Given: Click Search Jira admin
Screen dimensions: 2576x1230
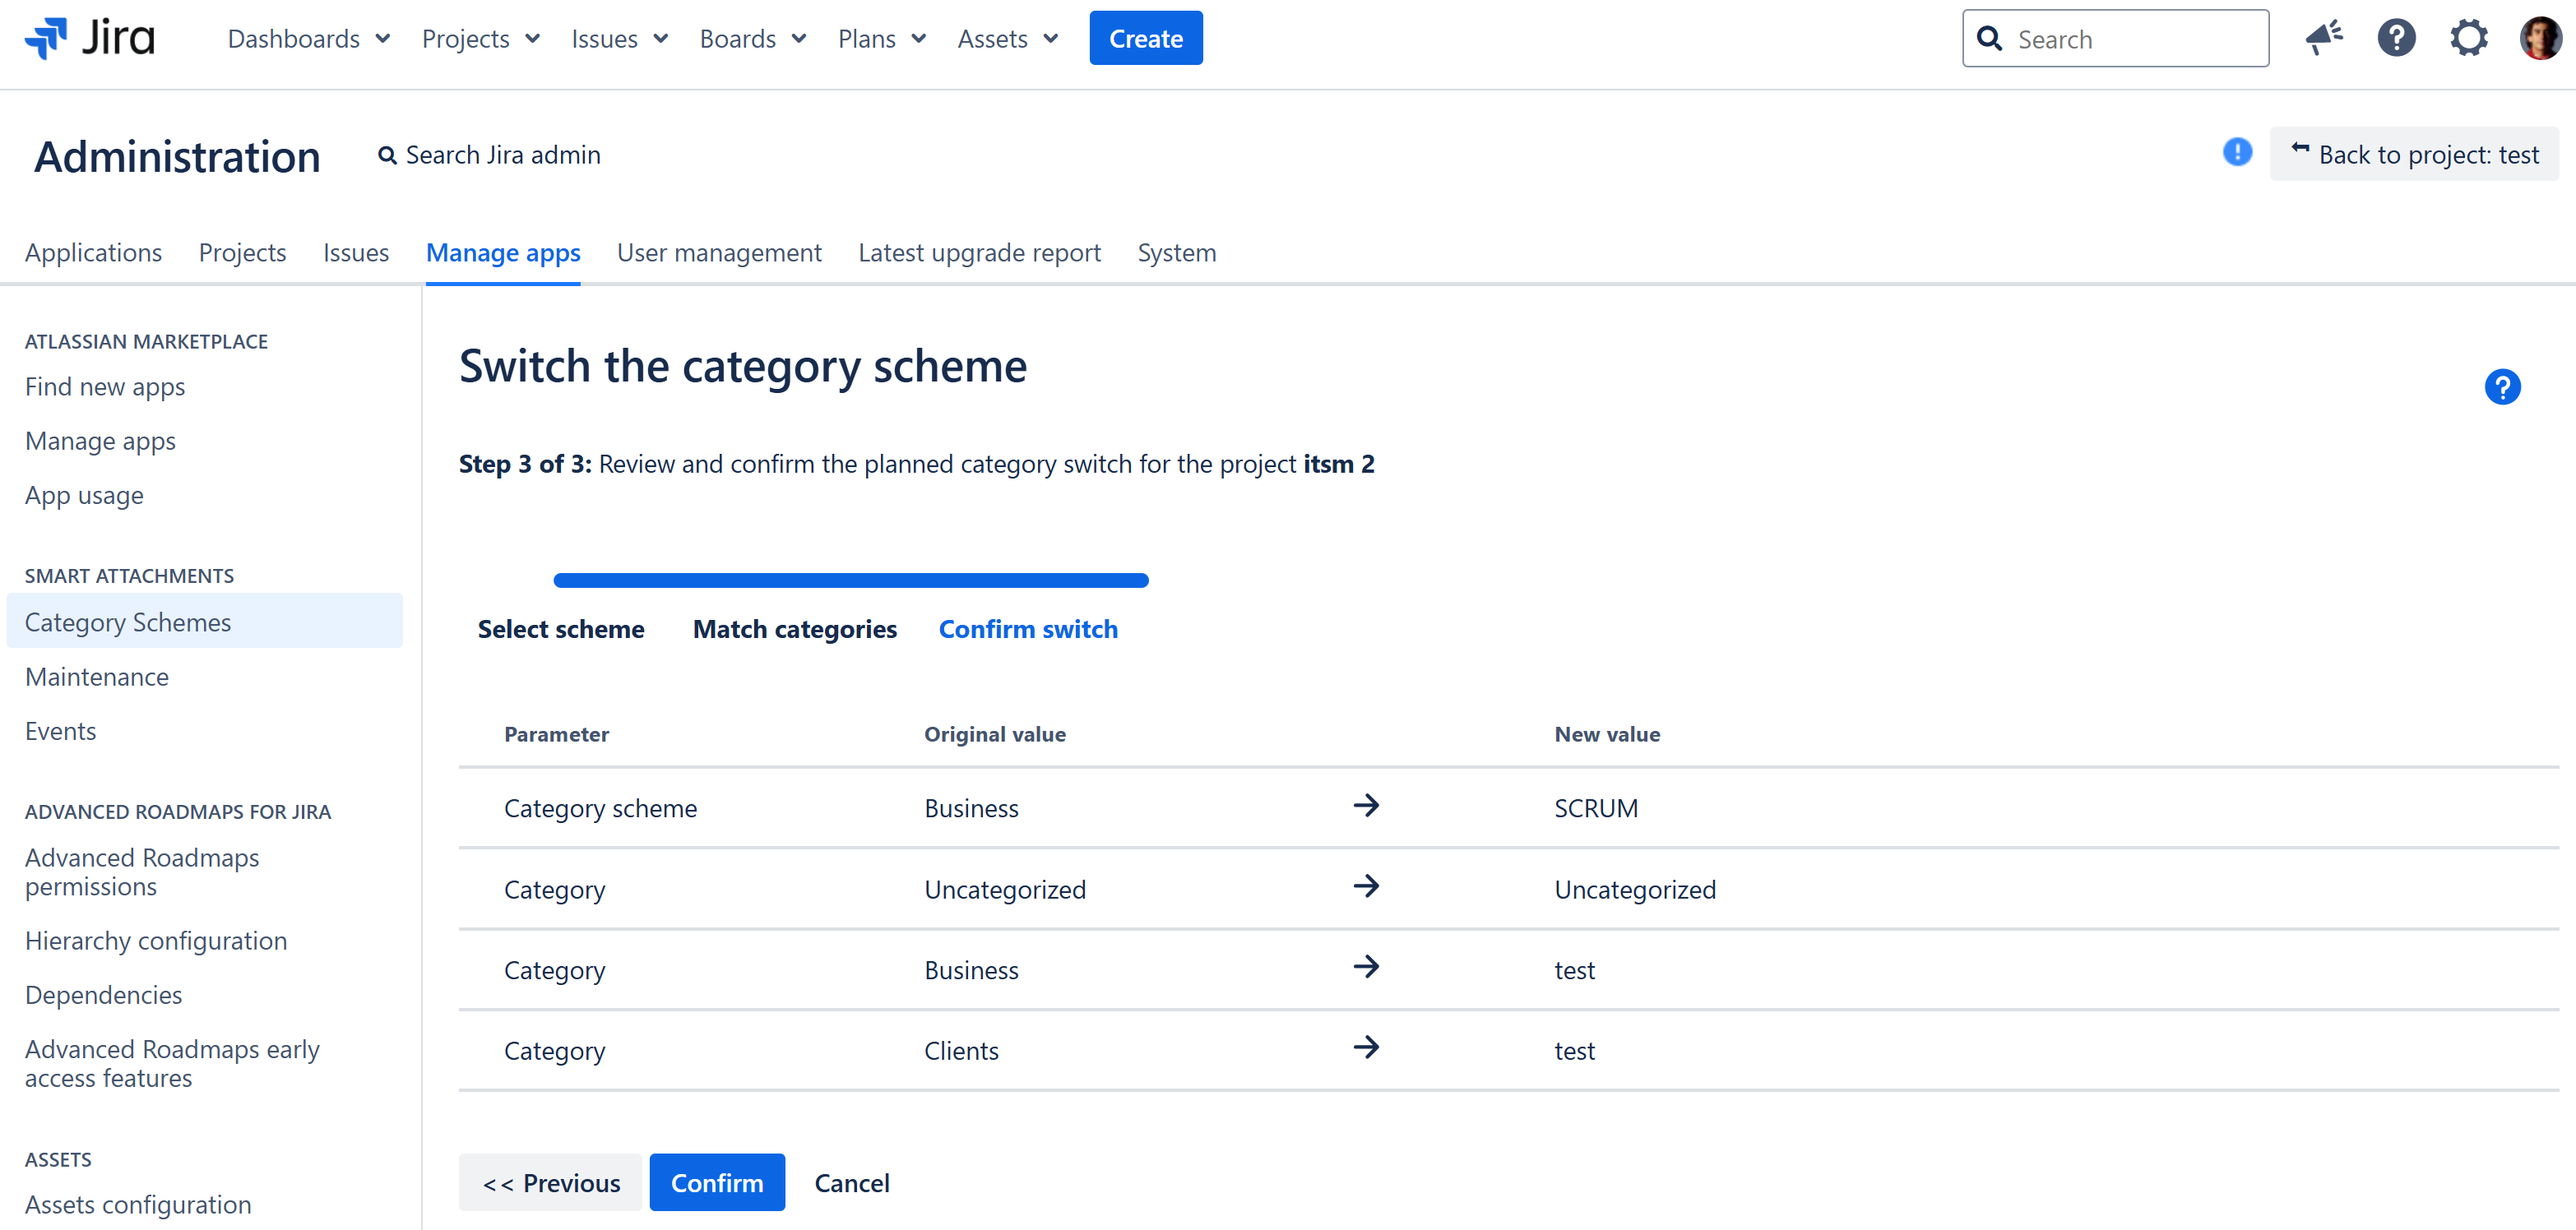Looking at the screenshot, I should click(489, 155).
